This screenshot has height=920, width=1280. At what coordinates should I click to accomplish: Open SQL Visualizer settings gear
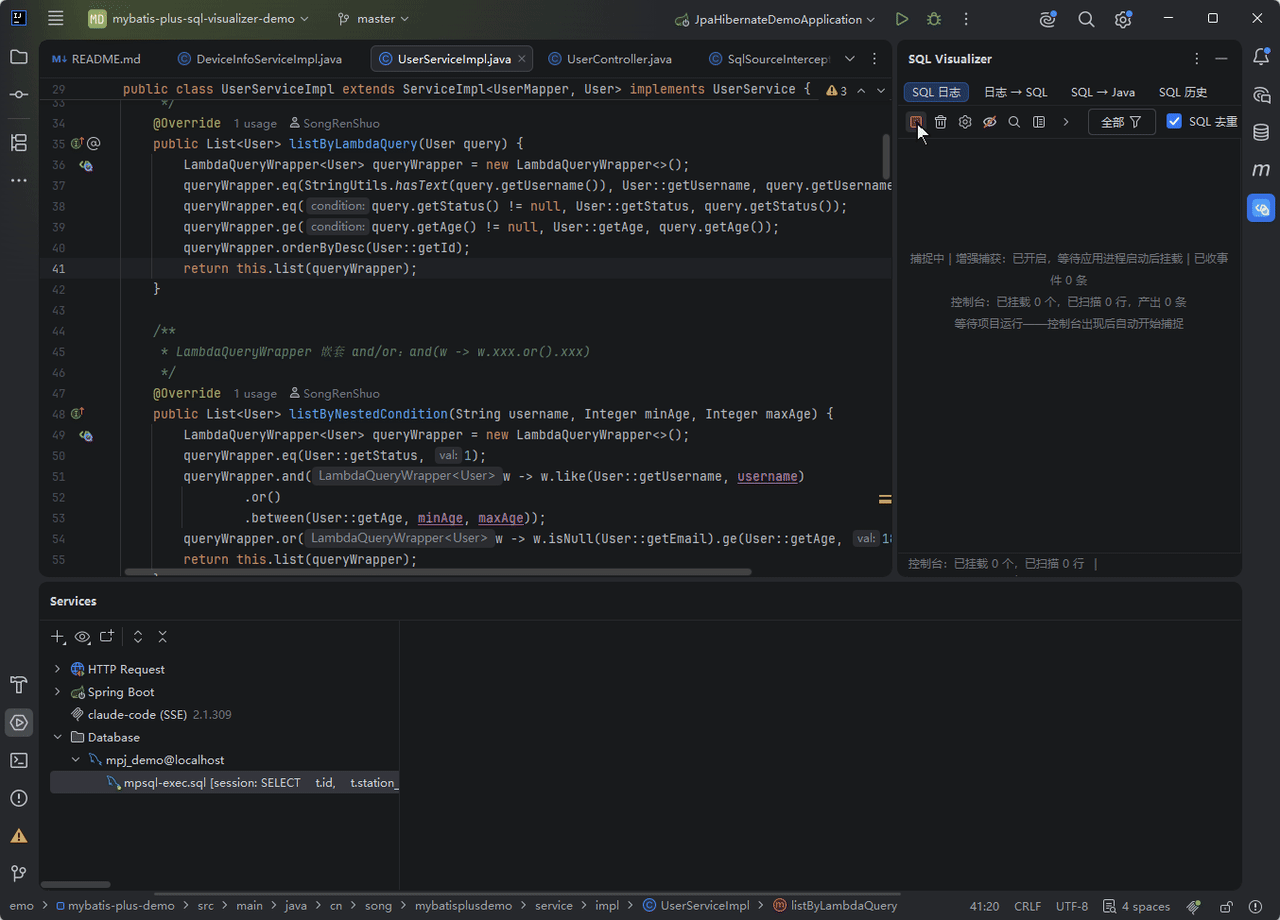coord(965,122)
